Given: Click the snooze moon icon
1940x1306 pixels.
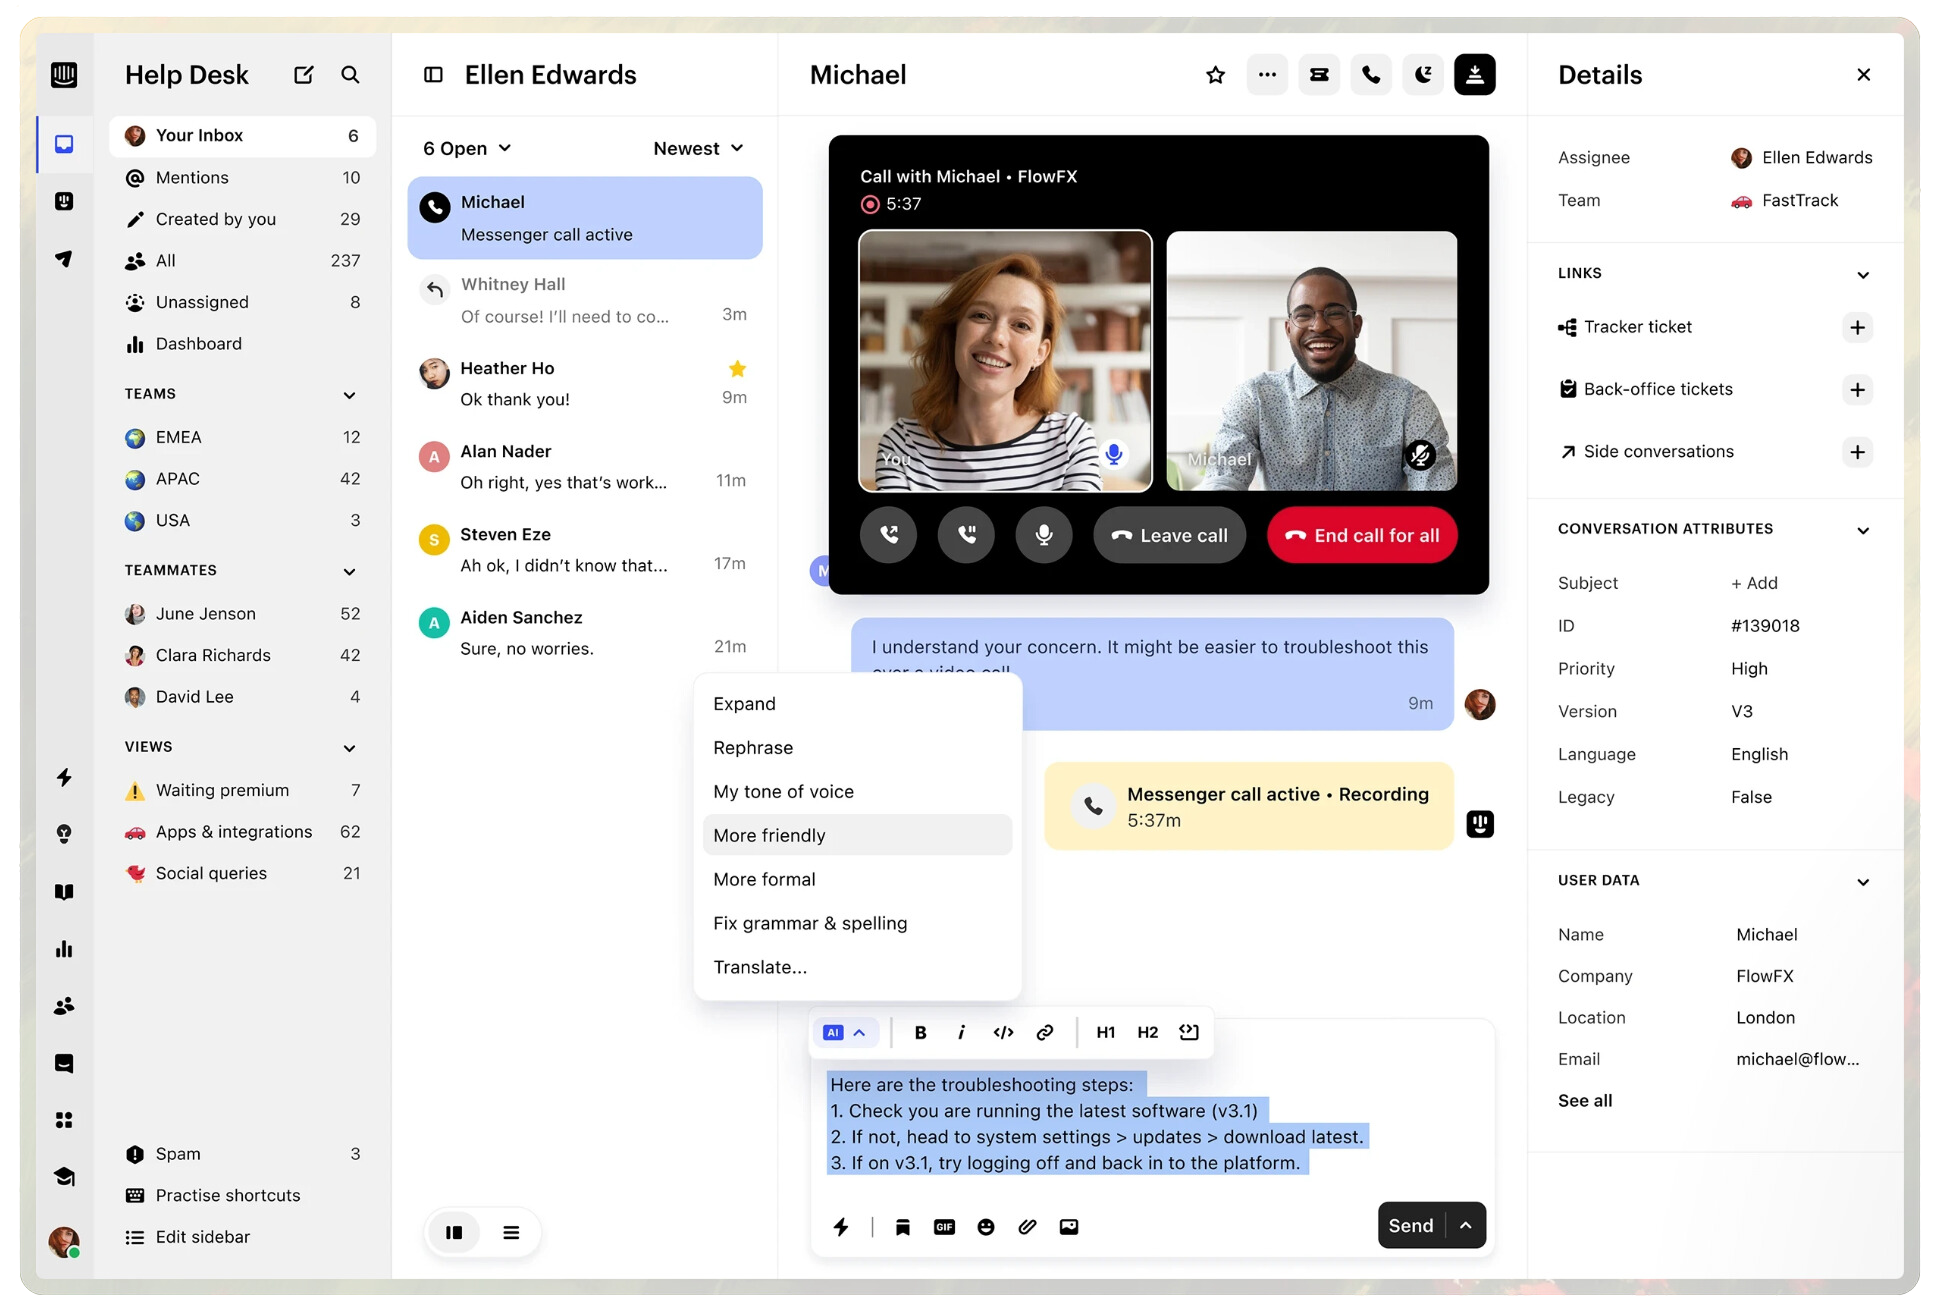Looking at the screenshot, I should pyautogui.click(x=1422, y=75).
